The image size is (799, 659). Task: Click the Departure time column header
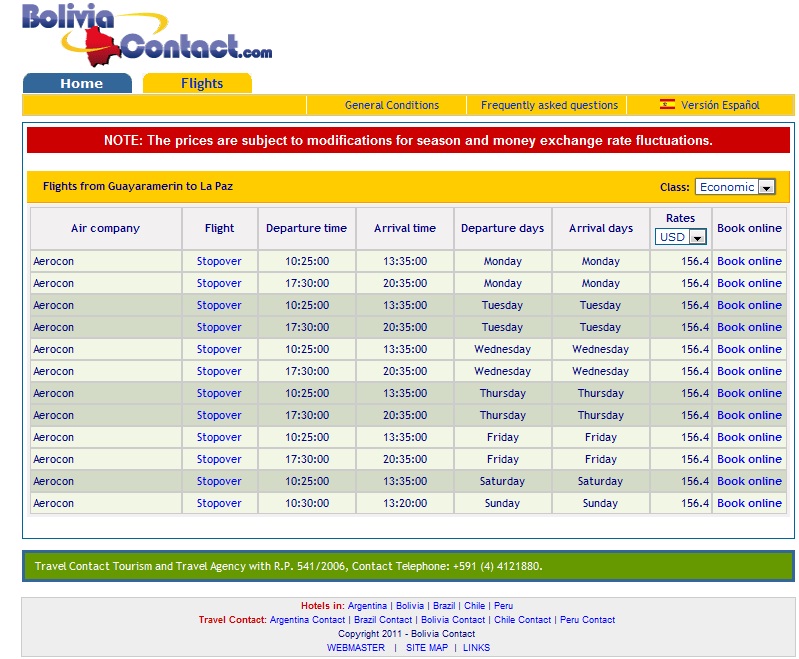point(306,228)
